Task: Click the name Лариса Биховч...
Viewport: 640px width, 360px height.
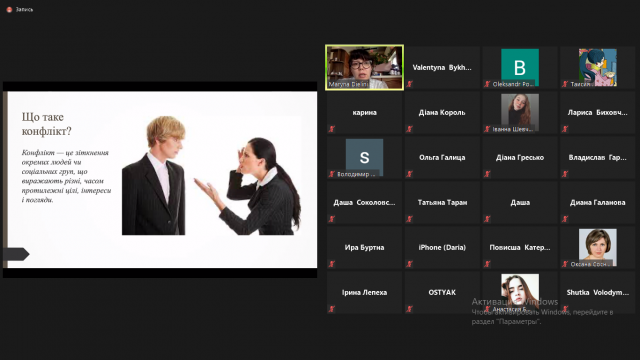Action: pos(598,112)
